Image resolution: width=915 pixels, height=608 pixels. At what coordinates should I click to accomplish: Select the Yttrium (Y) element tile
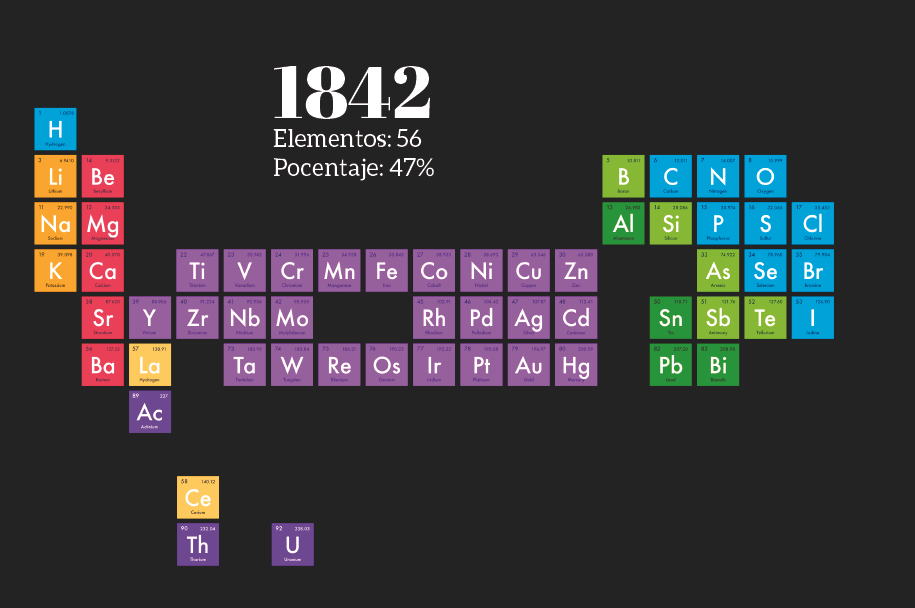(x=150, y=318)
